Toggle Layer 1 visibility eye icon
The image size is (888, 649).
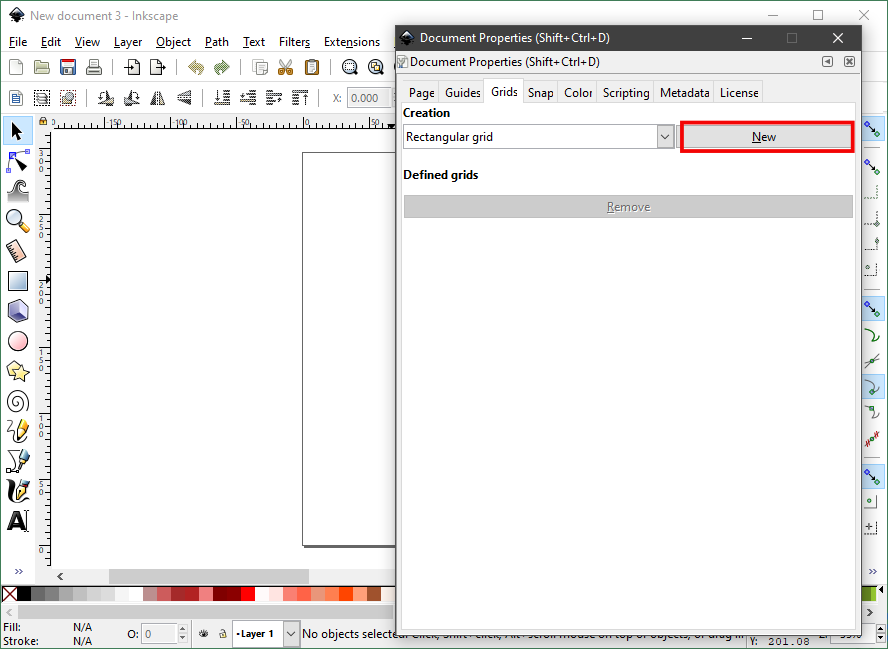tap(203, 634)
